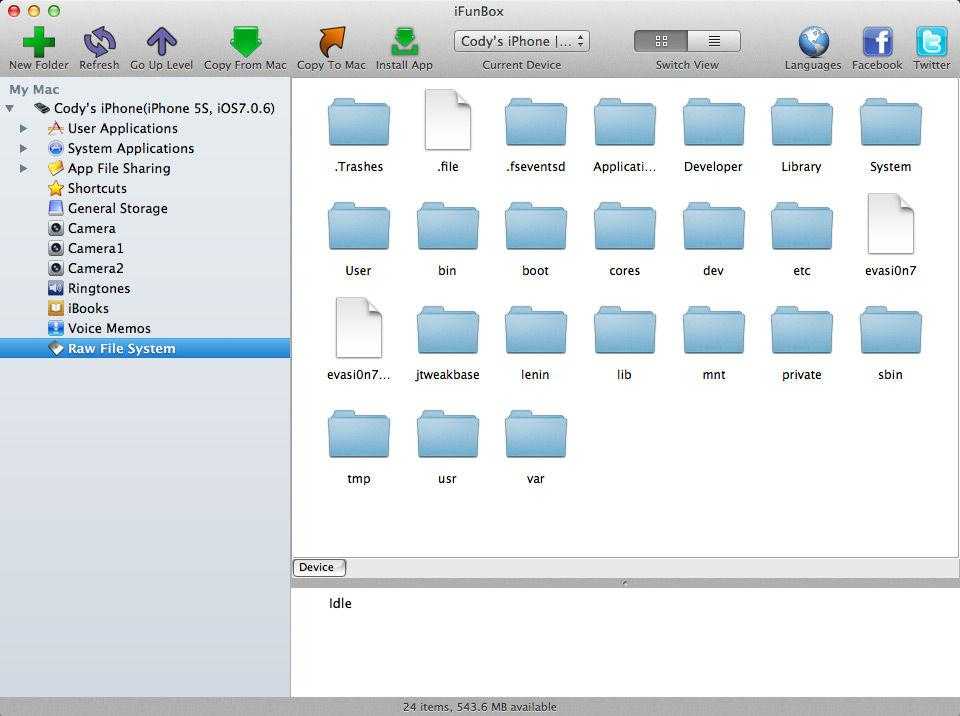Image resolution: width=960 pixels, height=716 pixels.
Task: Click the New Folder toolbar icon
Action: click(39, 42)
